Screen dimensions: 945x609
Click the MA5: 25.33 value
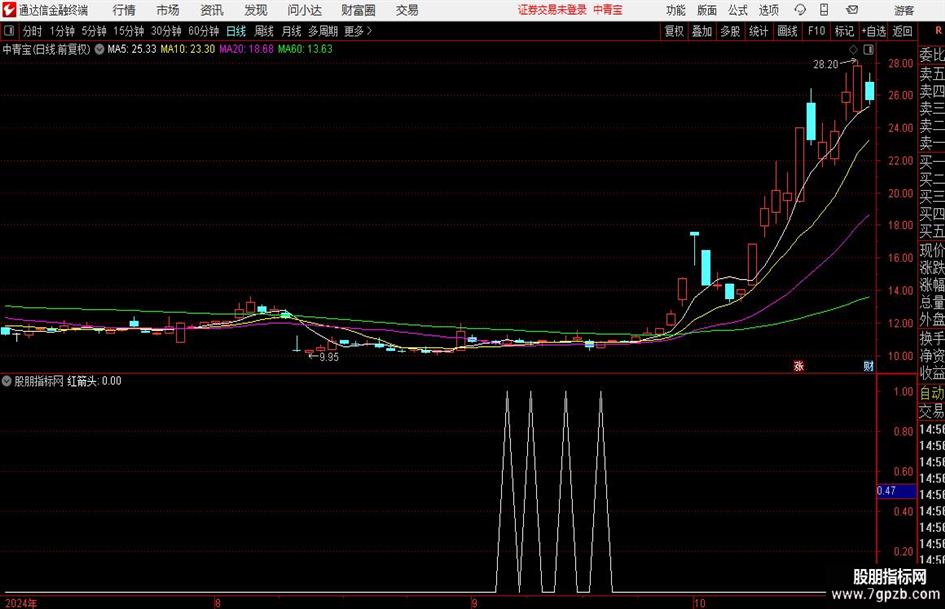[132, 49]
